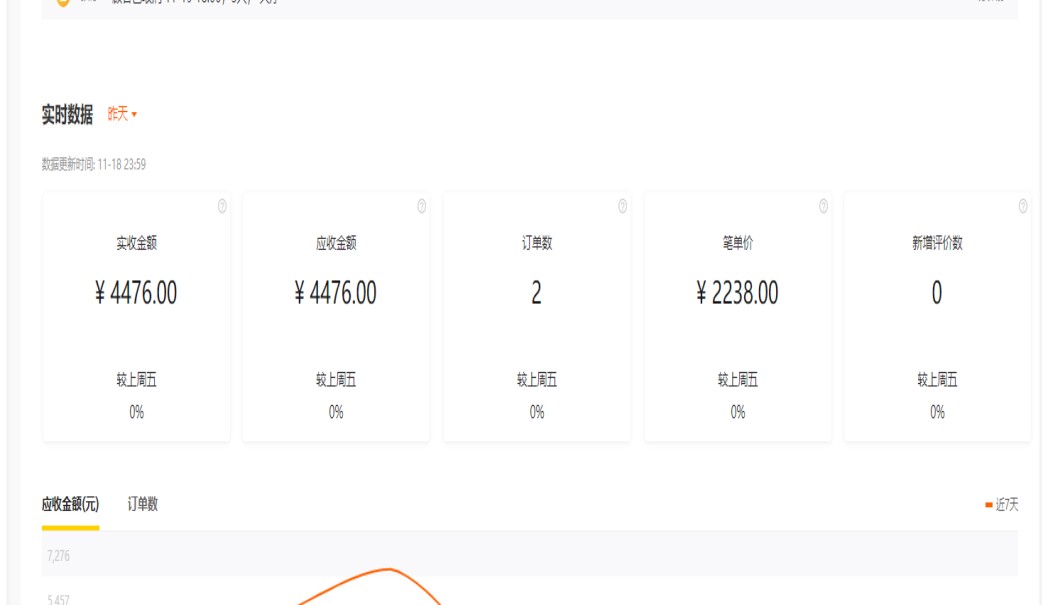Open help tooltip icon on 订单数 card

pyautogui.click(x=622, y=206)
